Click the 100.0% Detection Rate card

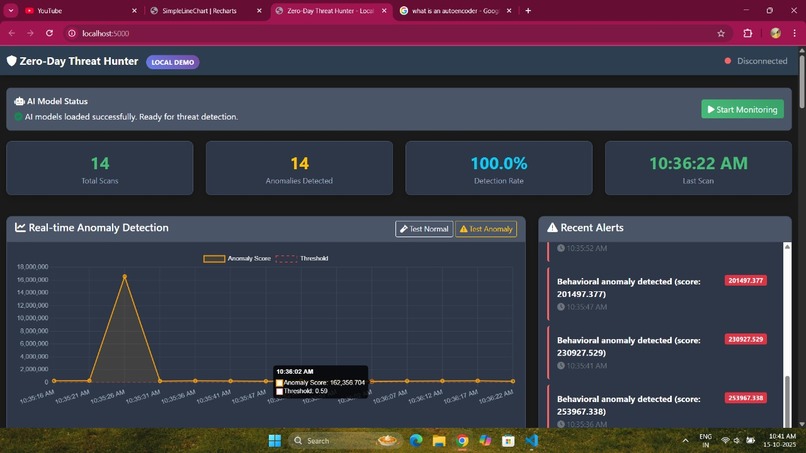pyautogui.click(x=499, y=168)
